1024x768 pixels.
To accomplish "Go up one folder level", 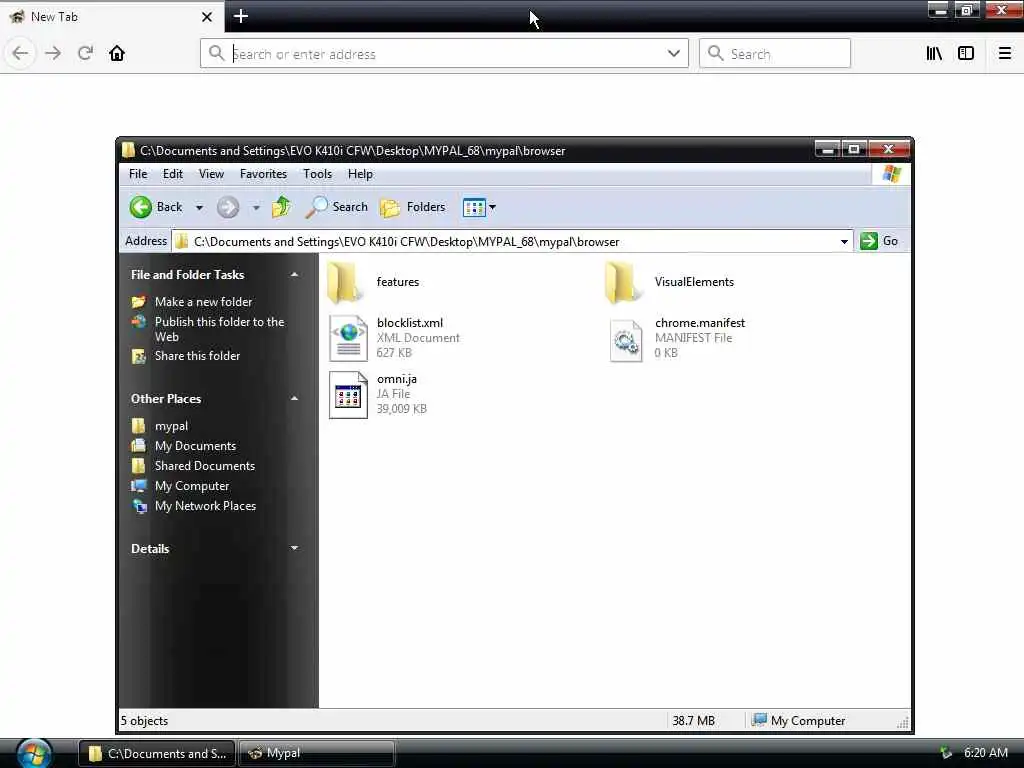I will [x=281, y=207].
